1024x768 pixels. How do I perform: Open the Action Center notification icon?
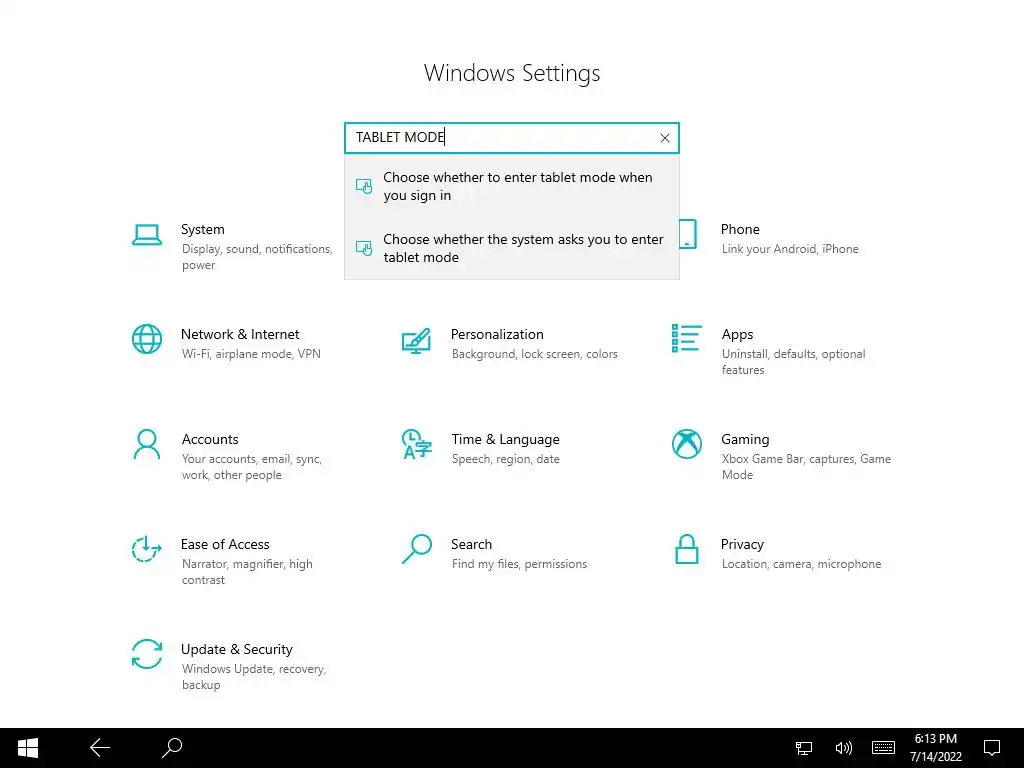pyautogui.click(x=992, y=748)
